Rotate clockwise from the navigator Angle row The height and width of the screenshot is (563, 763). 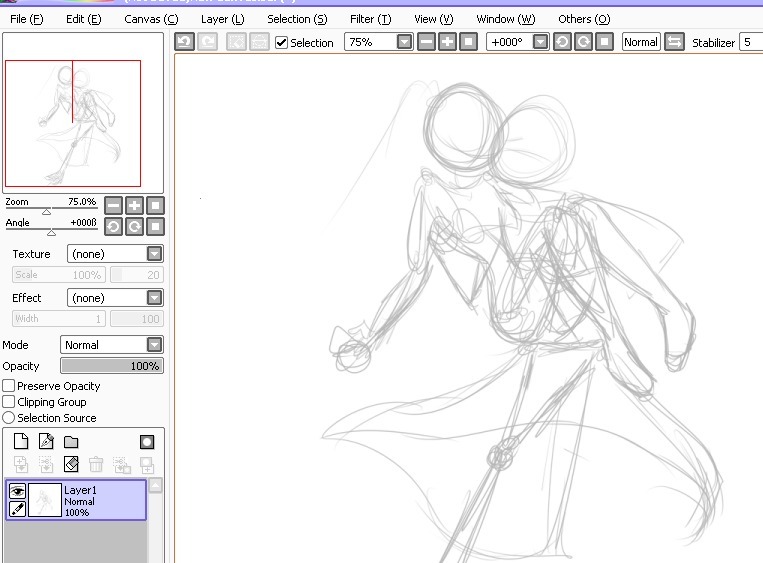coord(134,226)
